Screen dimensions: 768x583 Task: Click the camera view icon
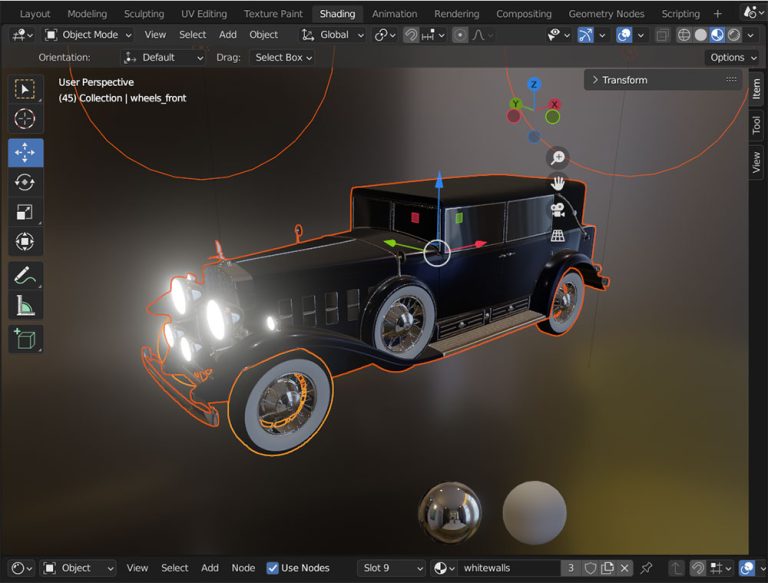tap(557, 210)
